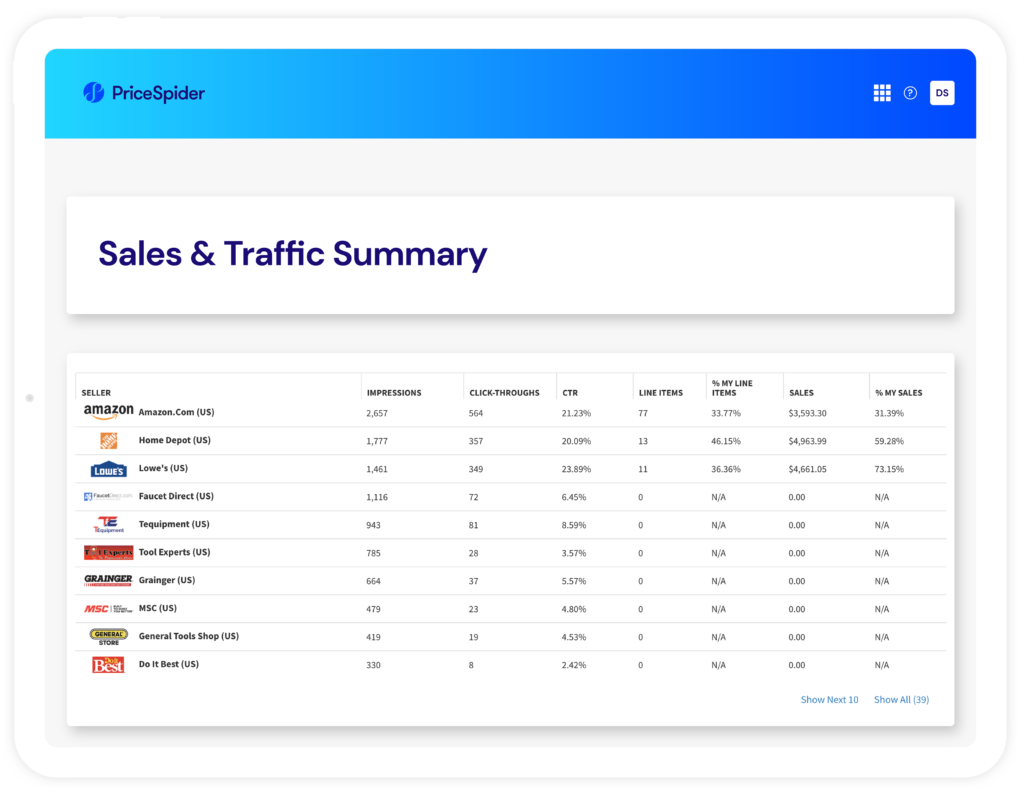1024x800 pixels.
Task: Click the Tequipment seller logo
Action: point(108,524)
